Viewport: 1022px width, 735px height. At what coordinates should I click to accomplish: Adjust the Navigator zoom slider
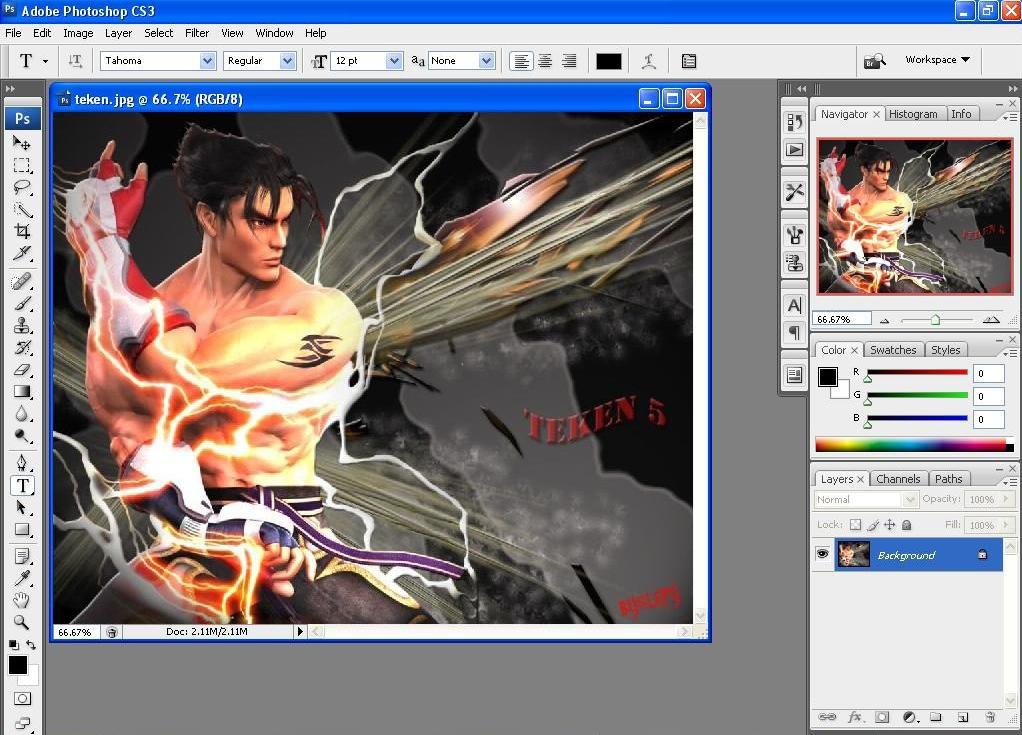point(935,319)
